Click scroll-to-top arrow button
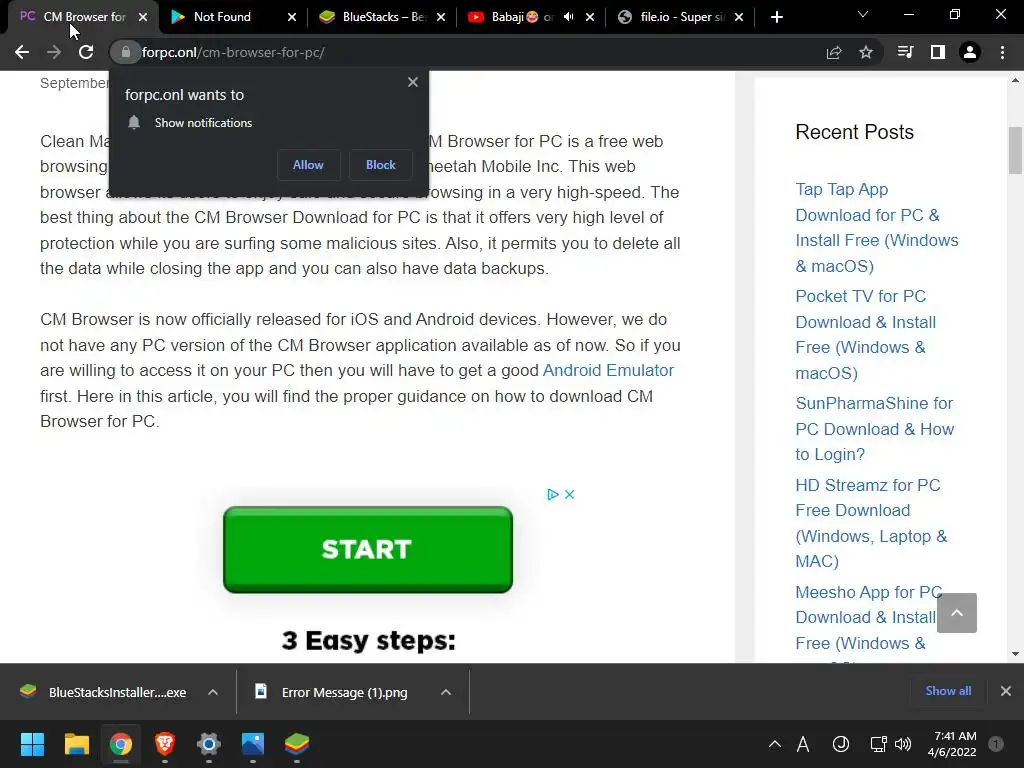The width and height of the screenshot is (1024, 768). click(957, 613)
